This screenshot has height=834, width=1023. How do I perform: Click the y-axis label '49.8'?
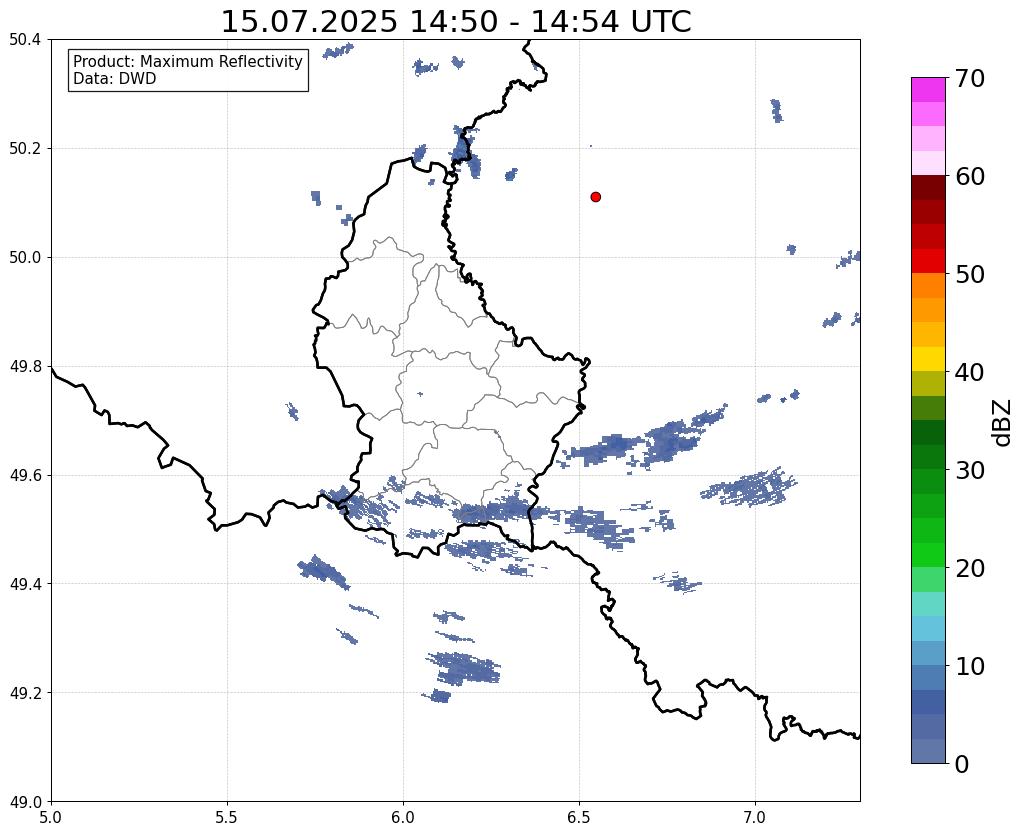pos(25,367)
